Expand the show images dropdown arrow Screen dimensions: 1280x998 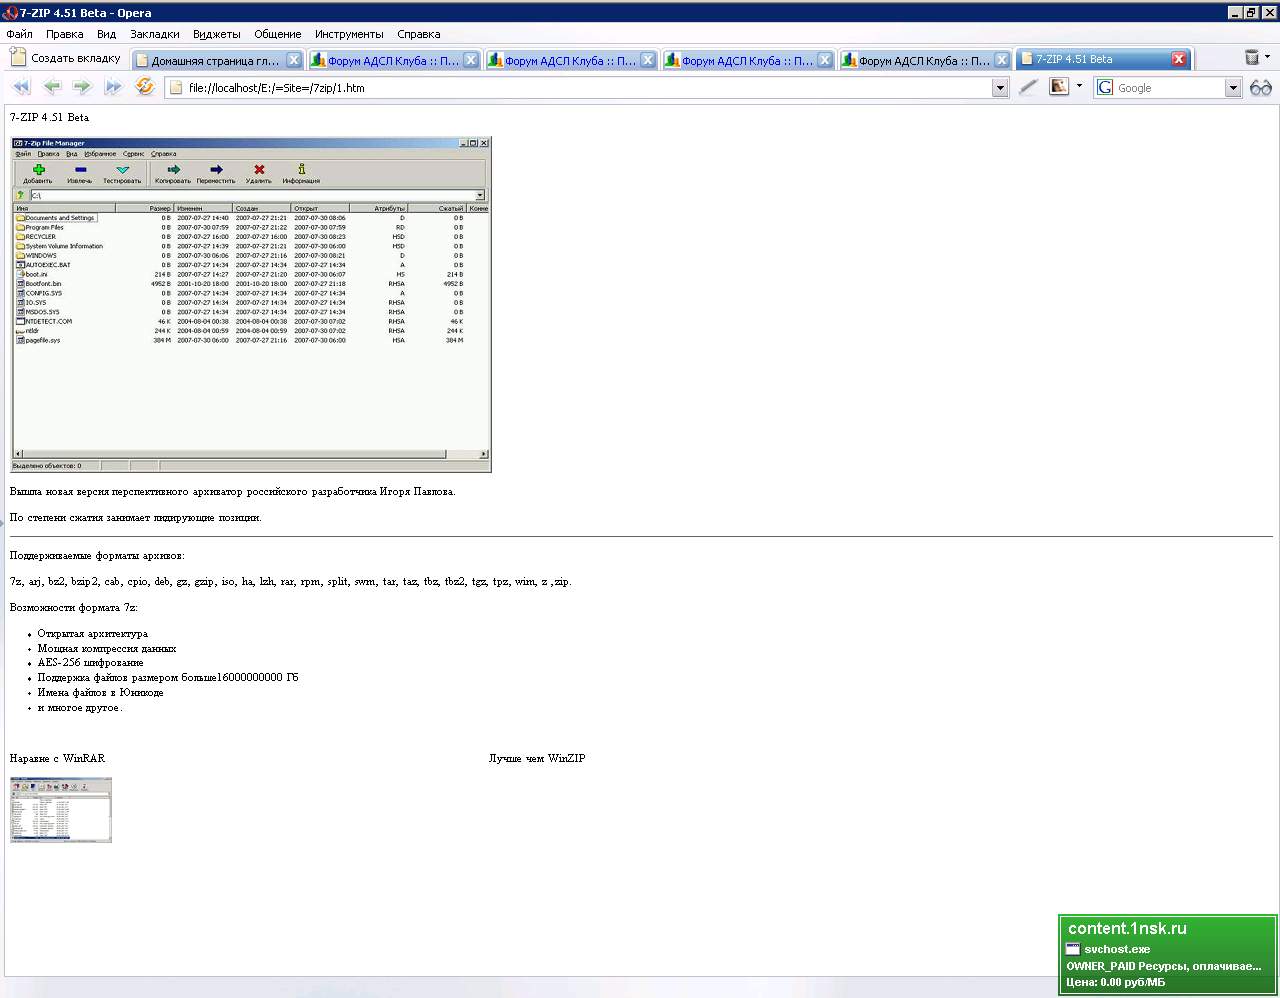(1079, 86)
